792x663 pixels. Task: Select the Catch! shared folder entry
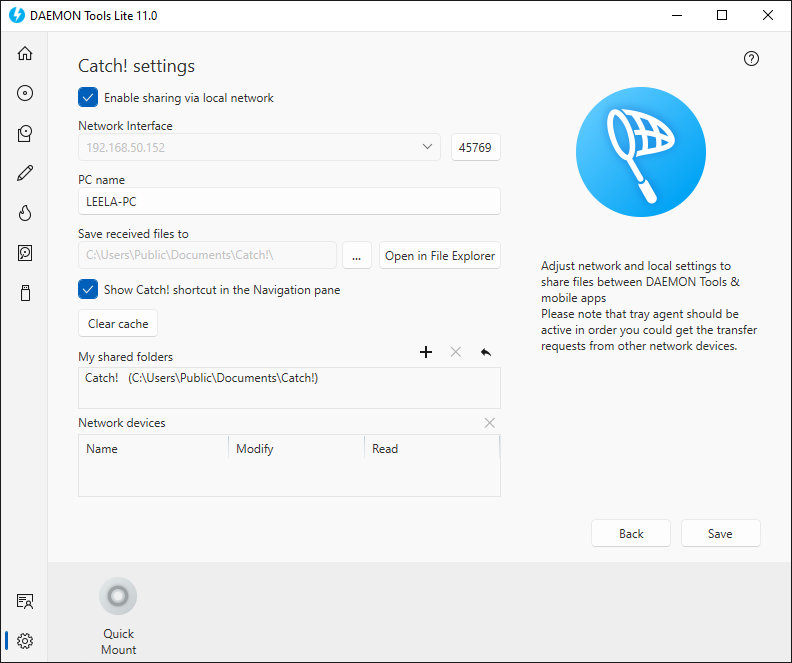click(289, 378)
